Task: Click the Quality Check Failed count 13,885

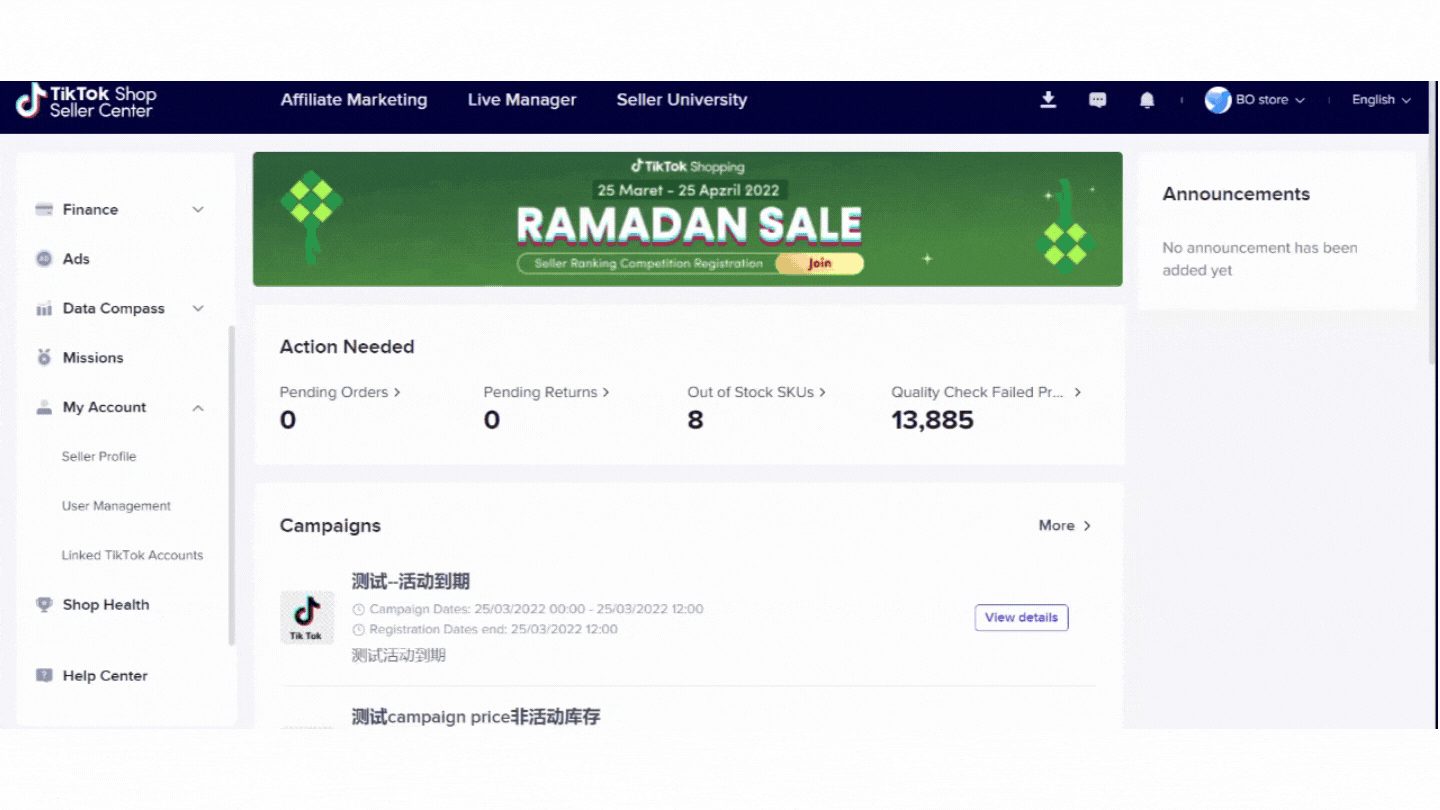Action: 932,420
